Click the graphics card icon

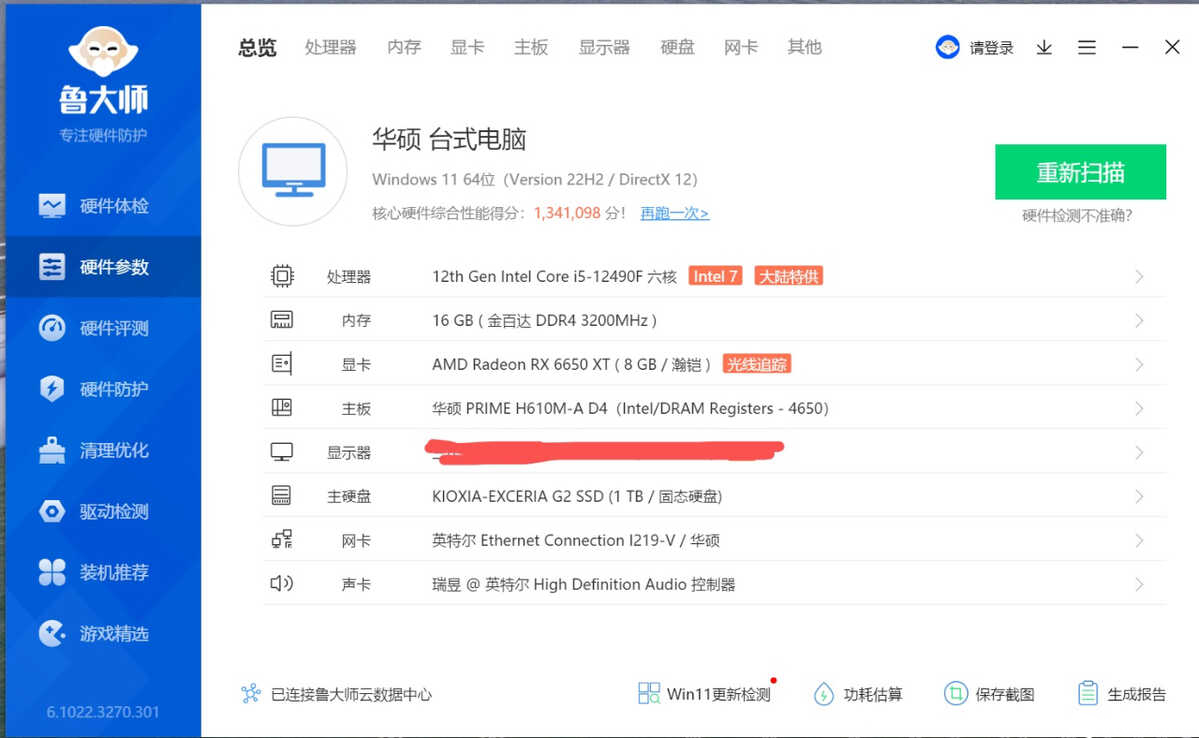[x=281, y=364]
